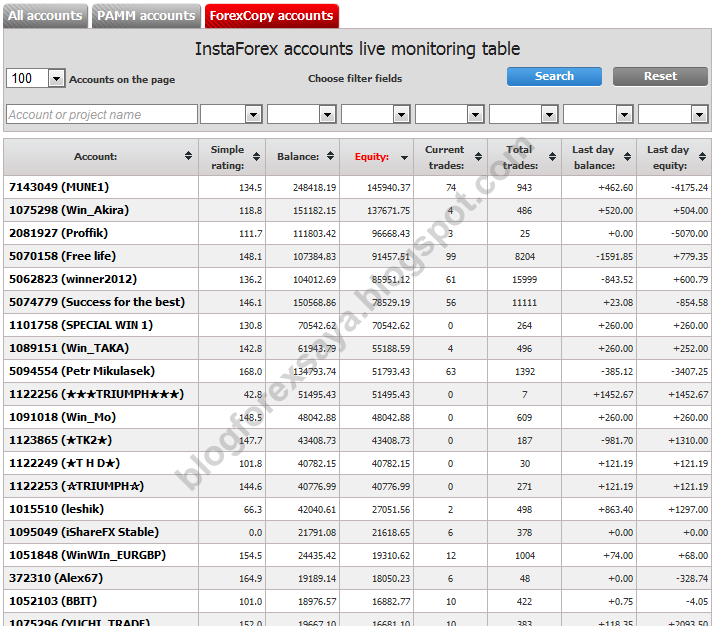Click the blue Search button
The image size is (715, 626).
554,76
